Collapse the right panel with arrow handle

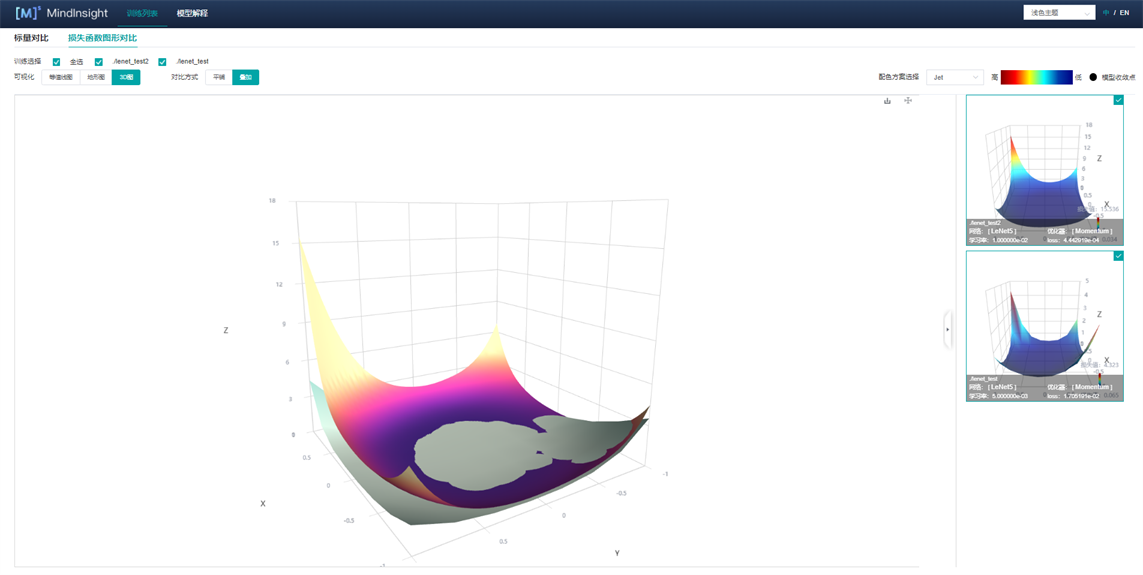(x=948, y=329)
